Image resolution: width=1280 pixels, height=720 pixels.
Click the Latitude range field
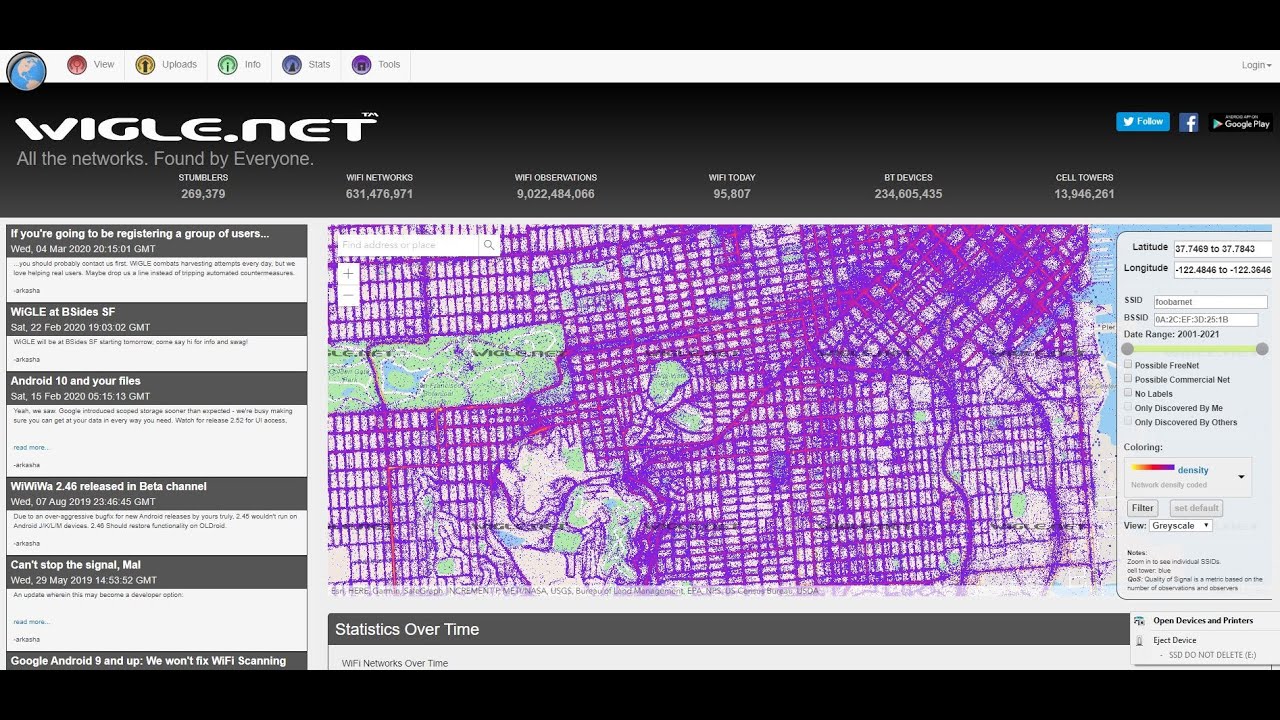(x=1222, y=248)
